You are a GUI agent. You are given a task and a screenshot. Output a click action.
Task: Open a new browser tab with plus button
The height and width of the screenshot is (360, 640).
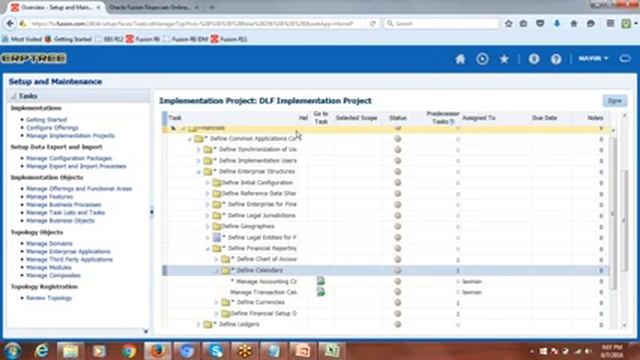pos(212,7)
